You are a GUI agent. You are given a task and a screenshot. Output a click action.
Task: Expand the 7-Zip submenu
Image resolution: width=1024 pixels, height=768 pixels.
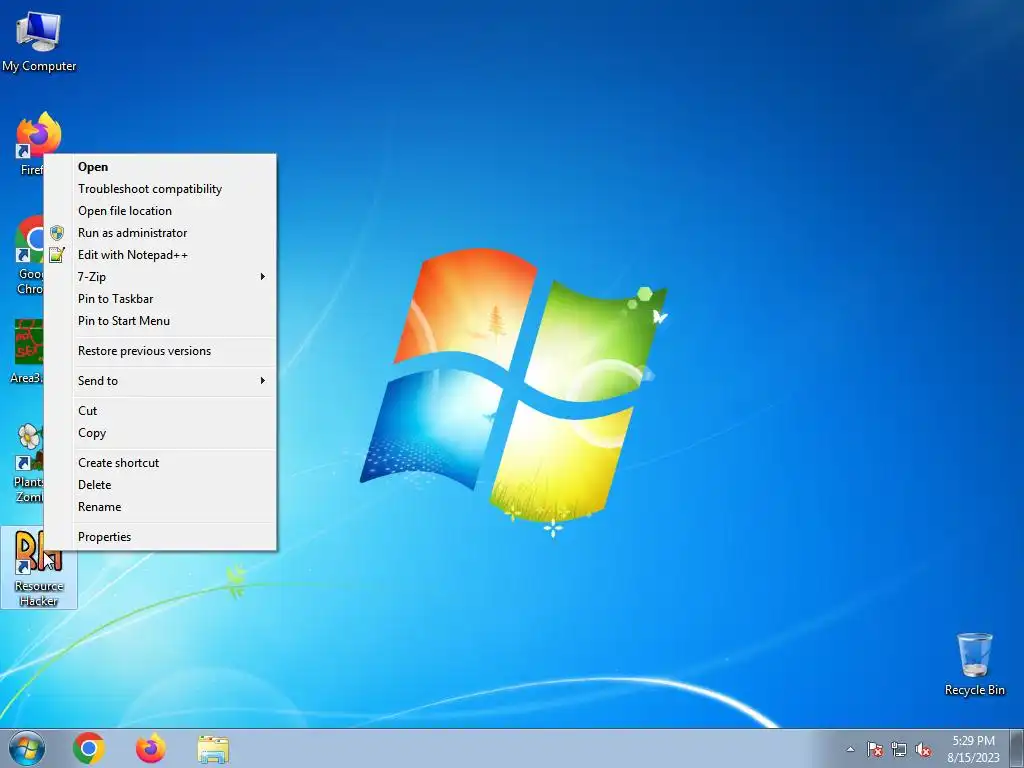point(161,277)
